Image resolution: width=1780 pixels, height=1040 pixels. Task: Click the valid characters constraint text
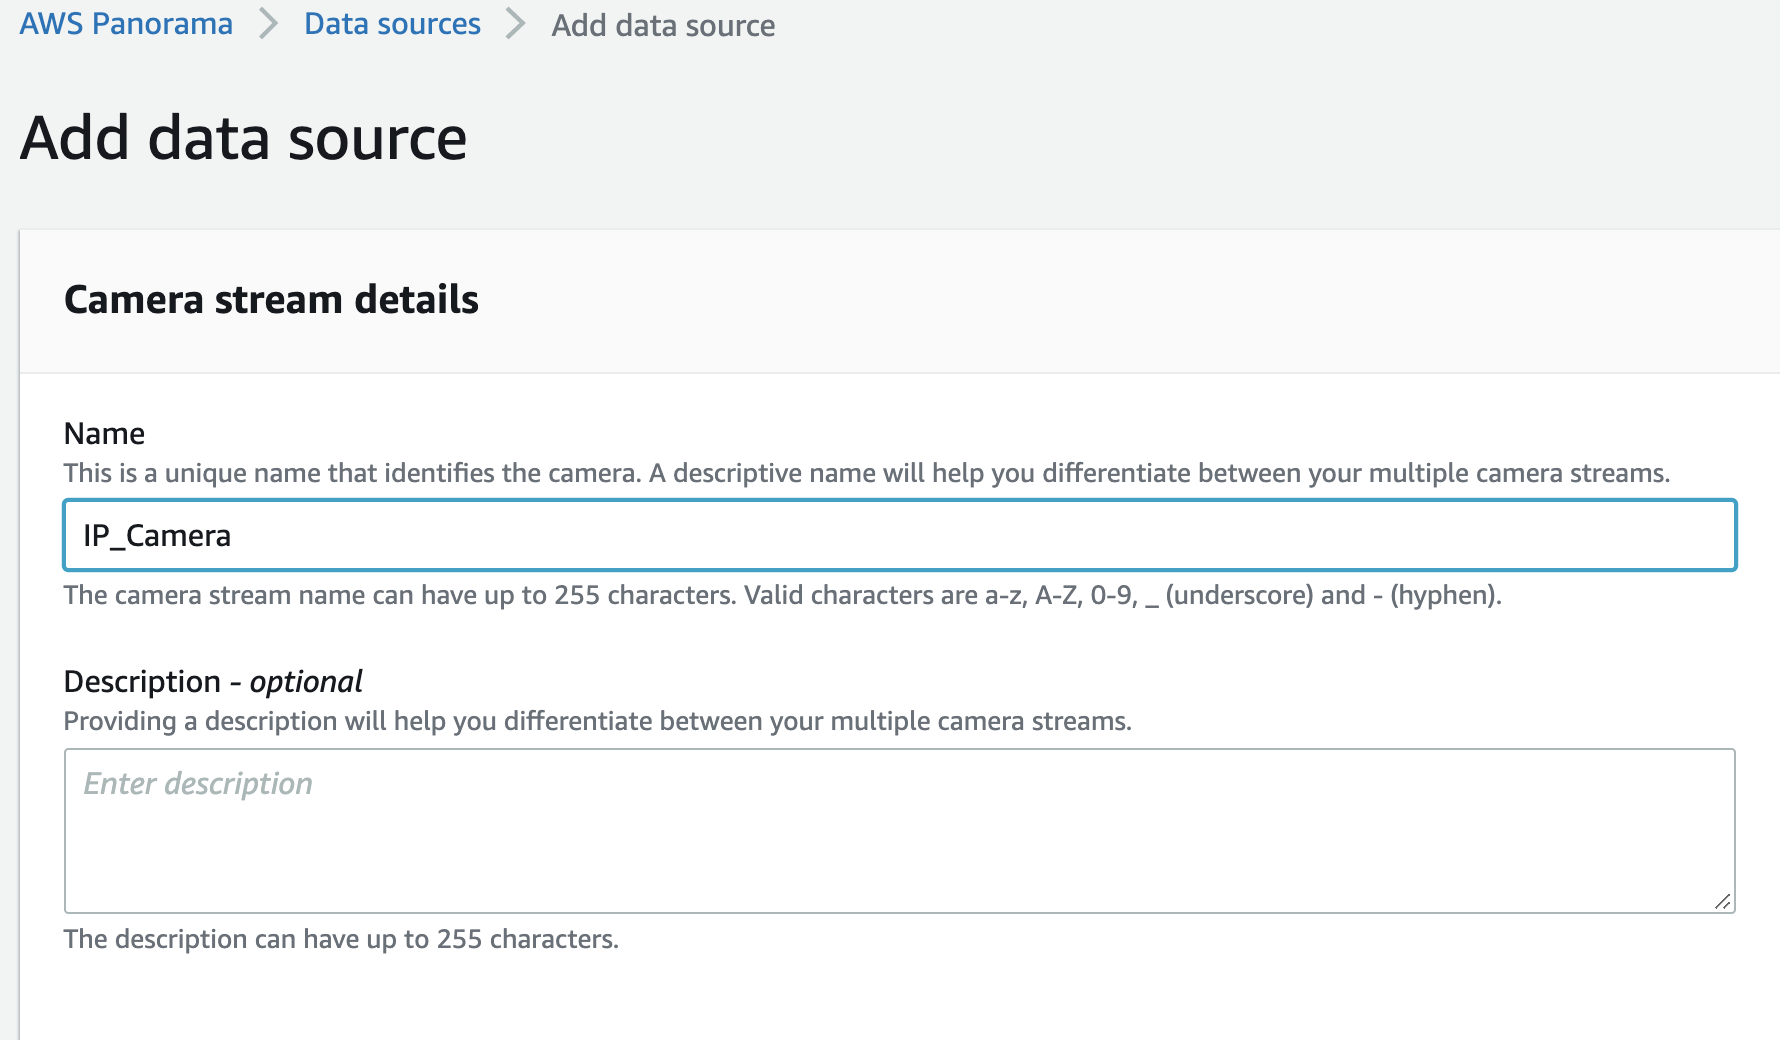tap(782, 595)
